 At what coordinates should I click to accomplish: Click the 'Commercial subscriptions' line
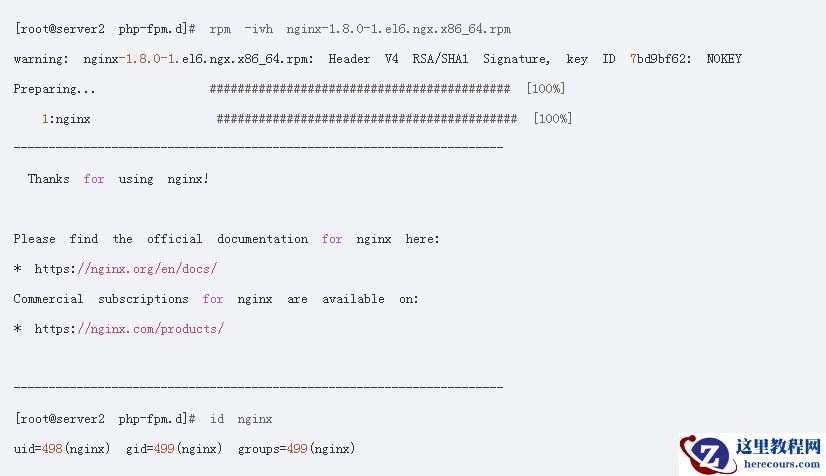pos(216,299)
